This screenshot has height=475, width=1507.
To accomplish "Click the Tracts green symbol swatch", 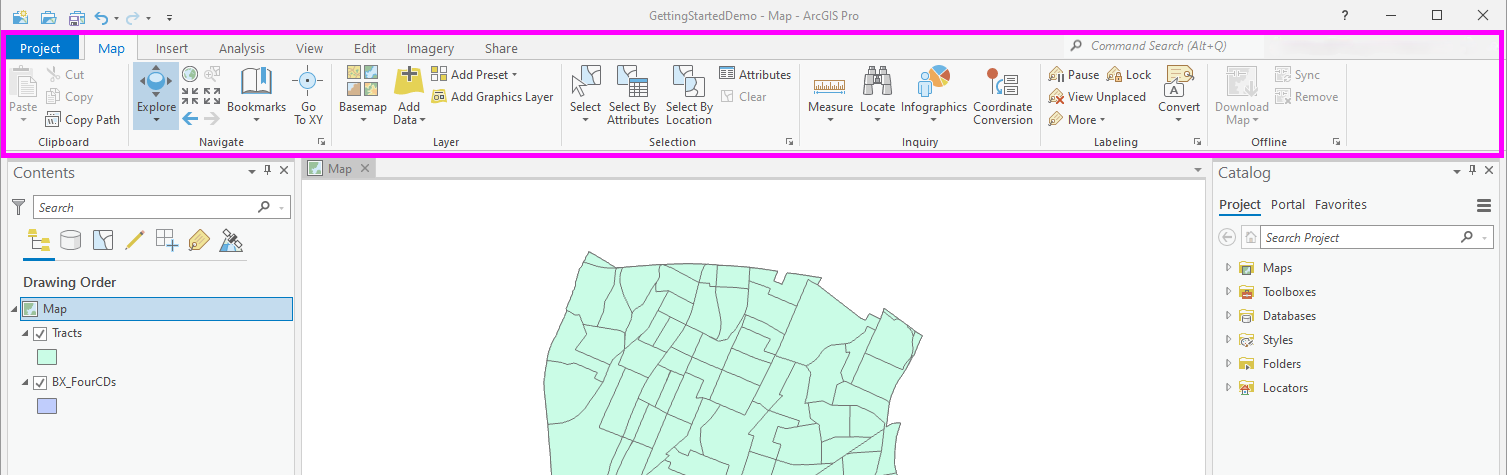I will click(47, 357).
